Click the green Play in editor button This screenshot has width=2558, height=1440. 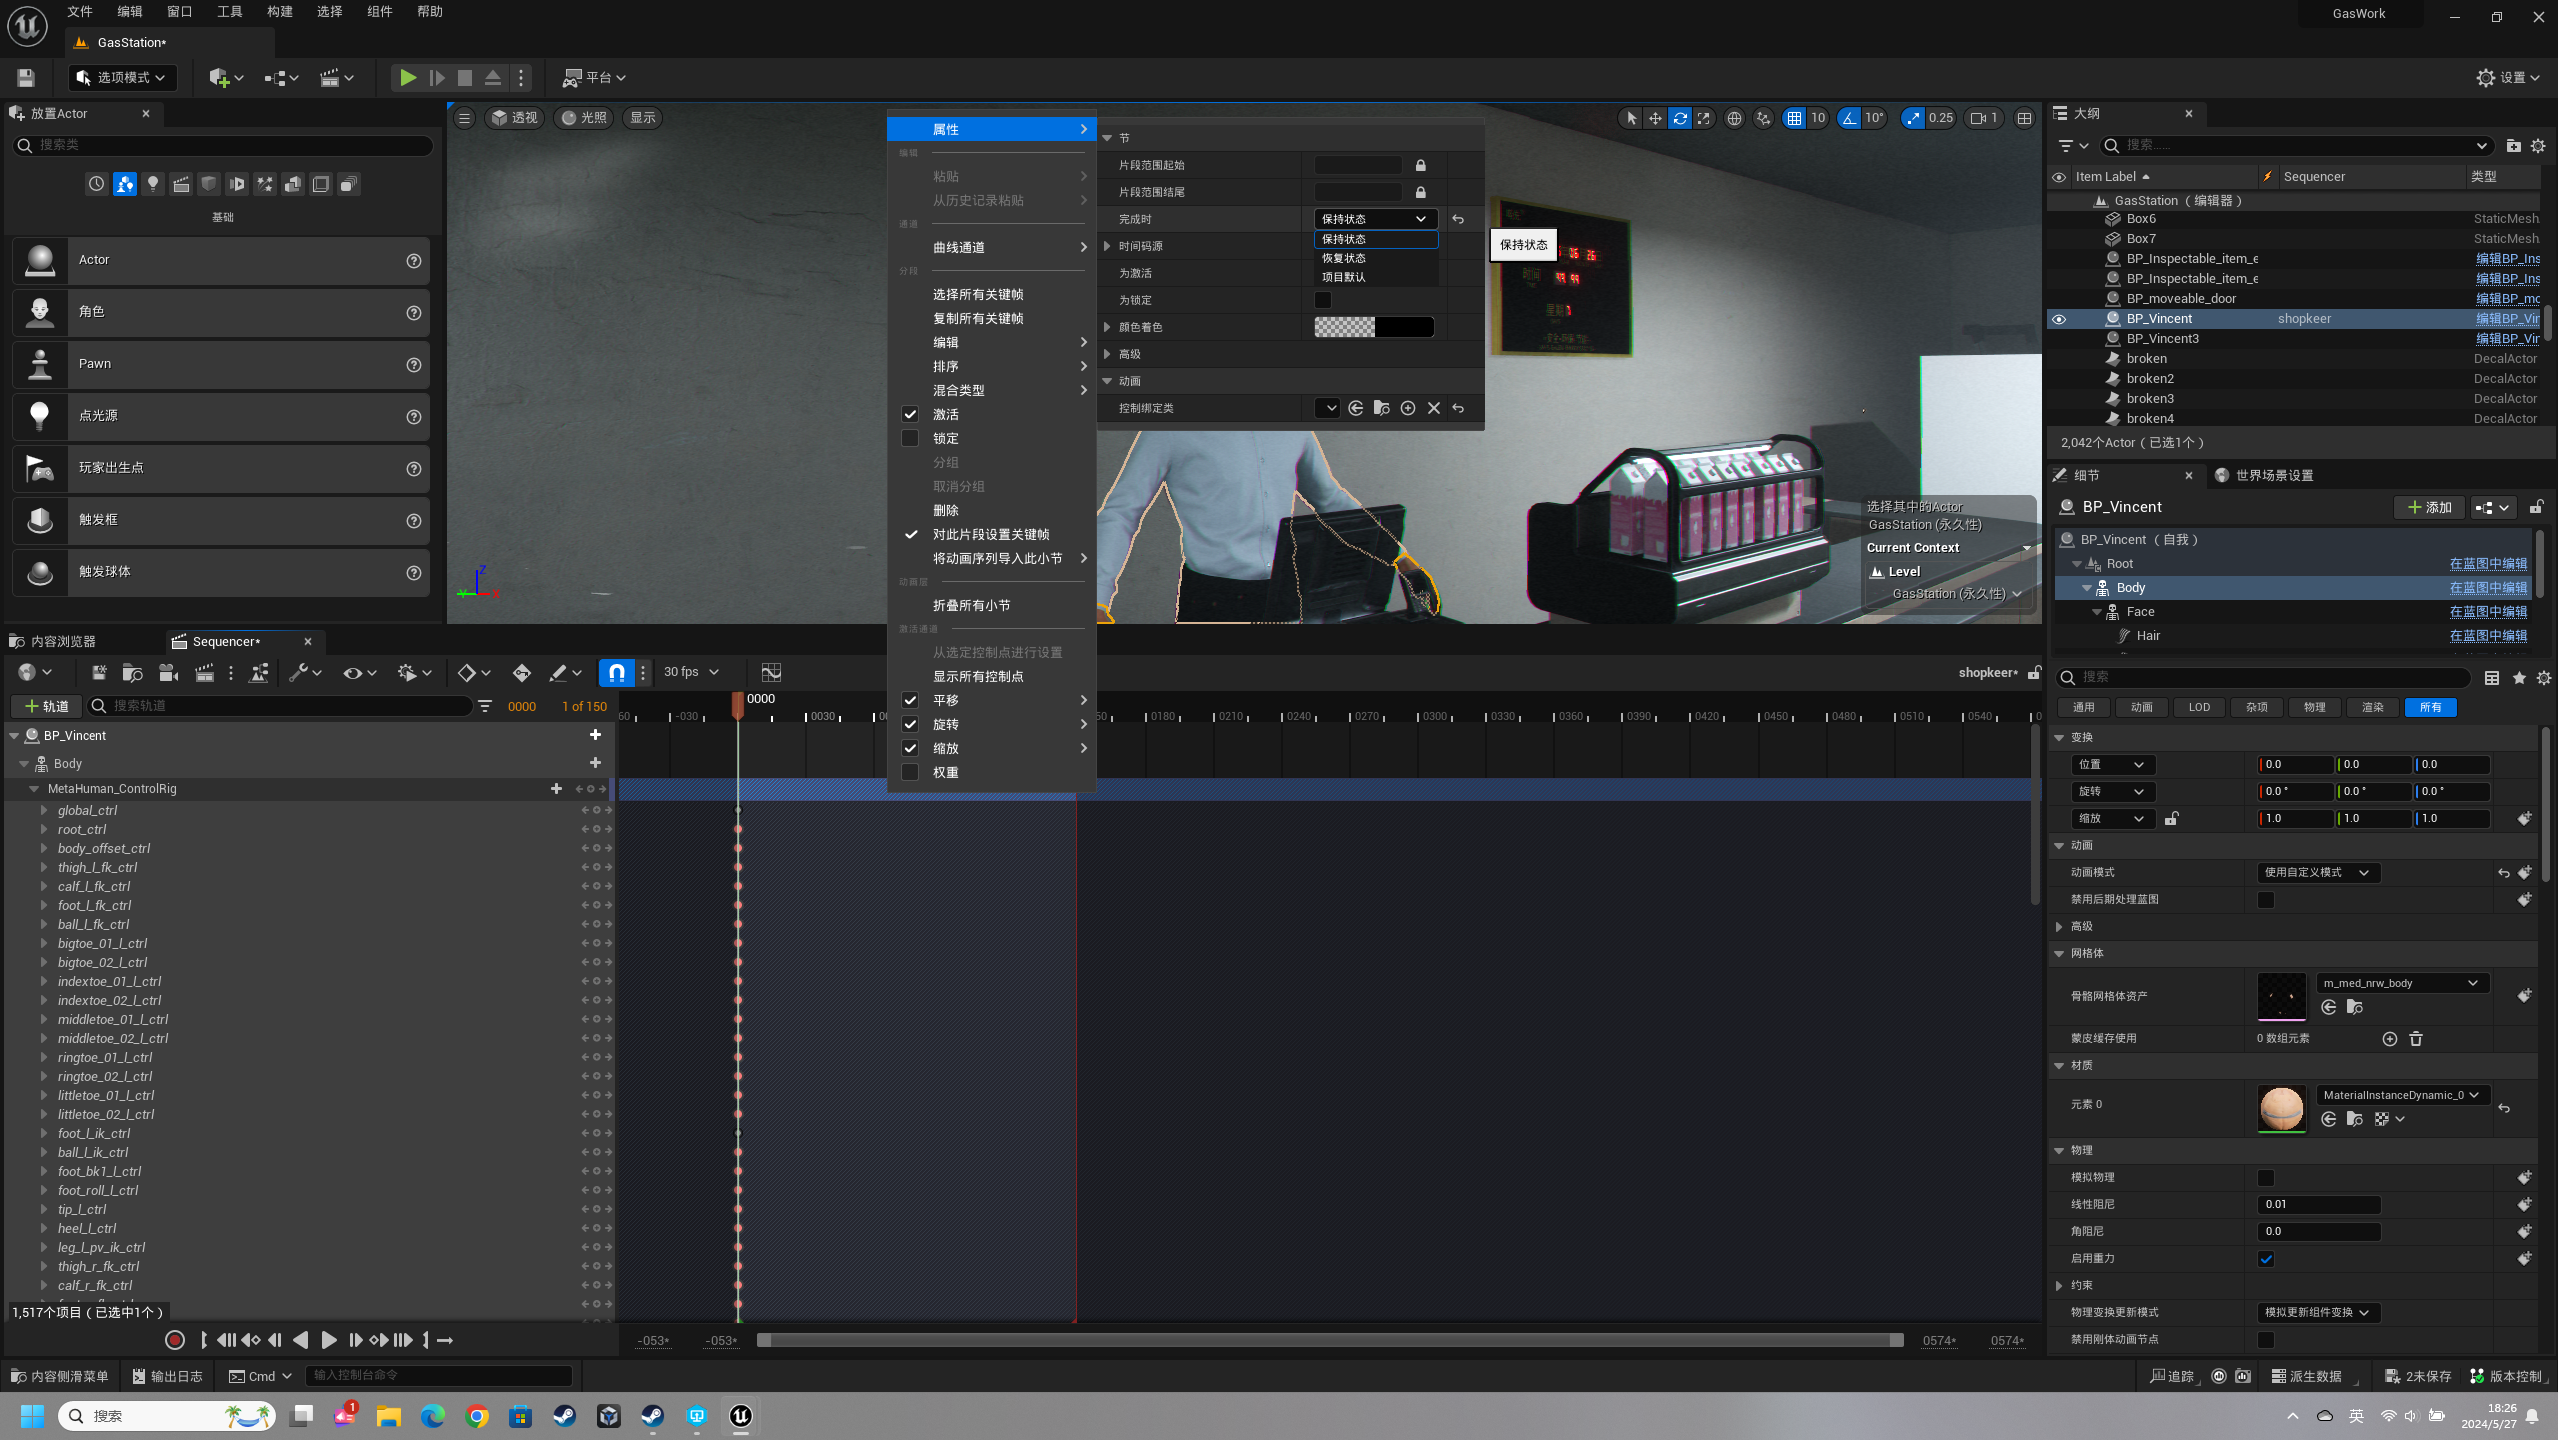tap(407, 78)
